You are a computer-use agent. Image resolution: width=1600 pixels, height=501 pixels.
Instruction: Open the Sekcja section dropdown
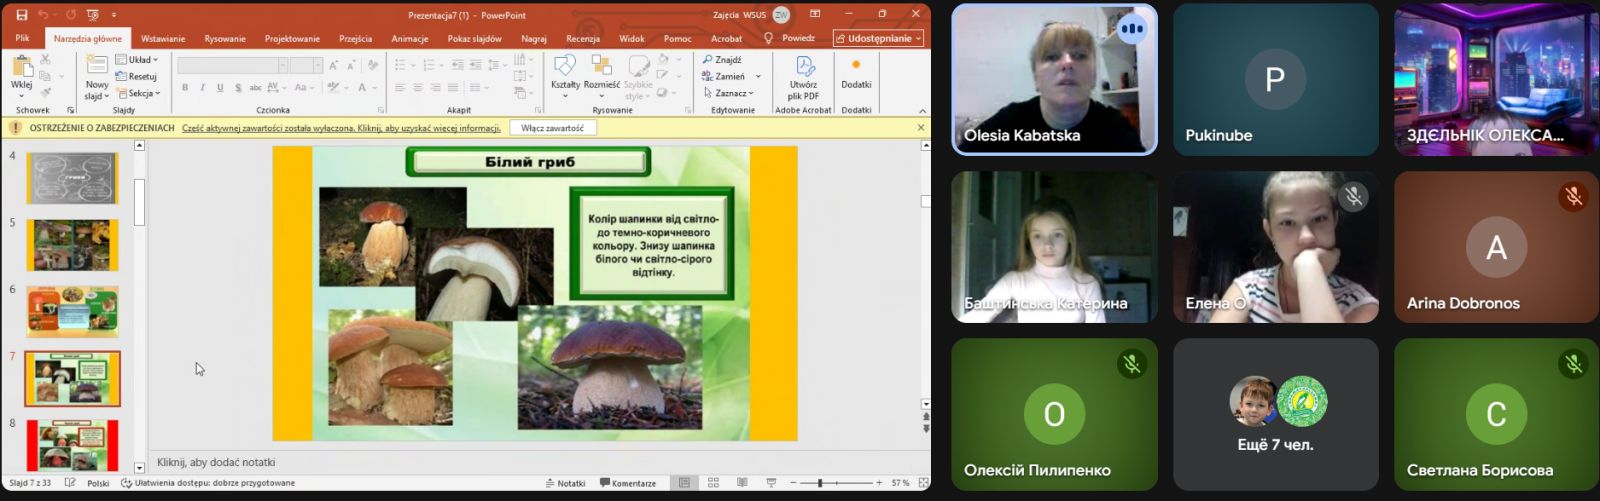140,94
